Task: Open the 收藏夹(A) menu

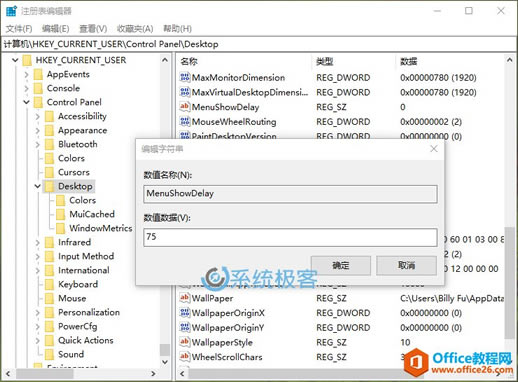Action: [x=135, y=29]
